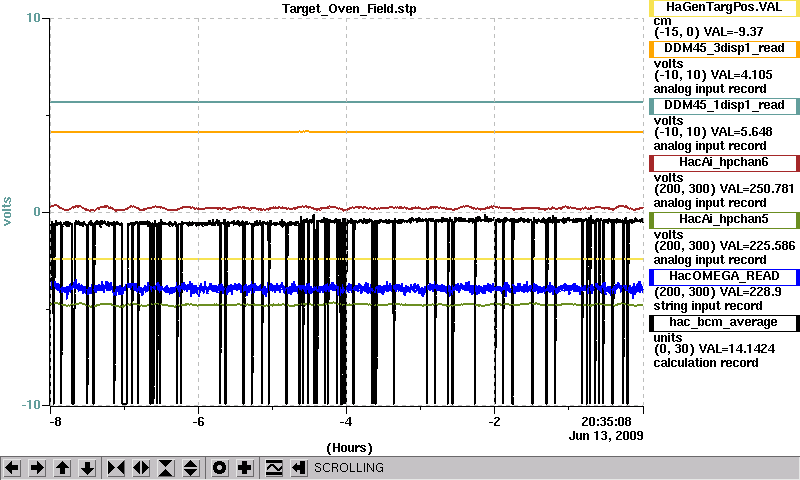Screen dimensions: 800x480
Task: Click the pan right arrow button
Action: pos(37,468)
